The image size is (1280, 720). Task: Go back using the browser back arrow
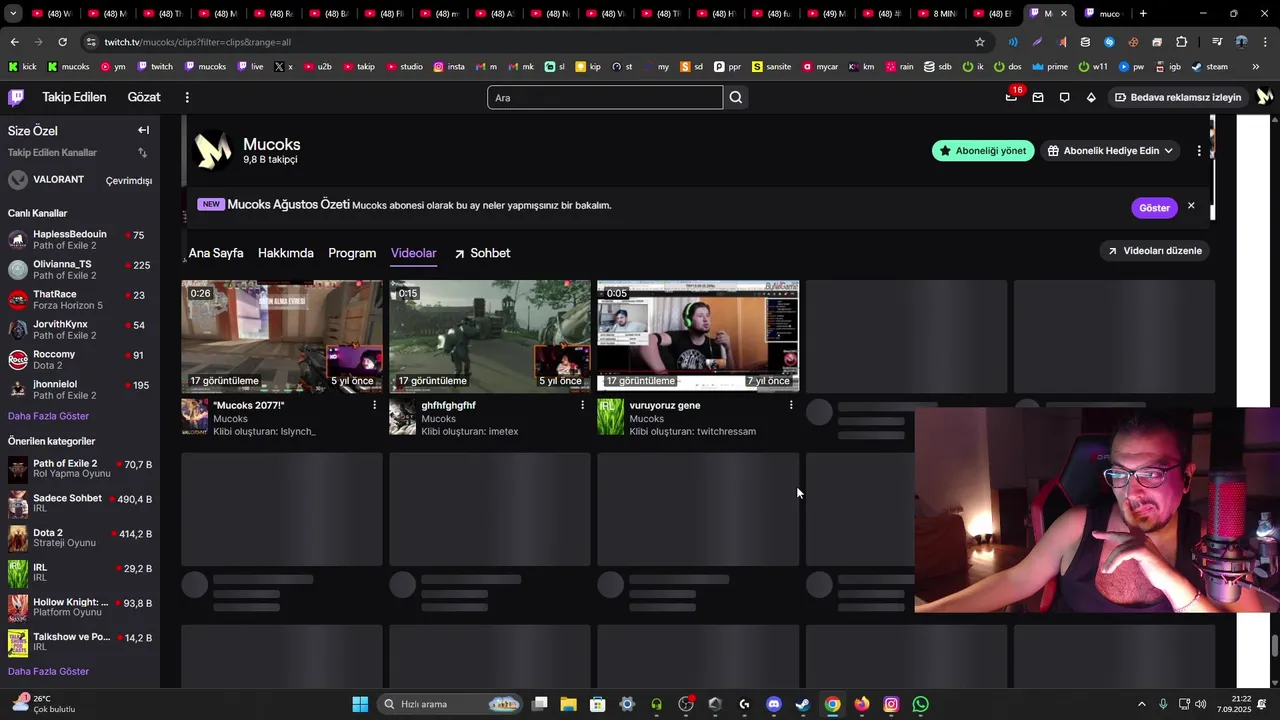[14, 42]
